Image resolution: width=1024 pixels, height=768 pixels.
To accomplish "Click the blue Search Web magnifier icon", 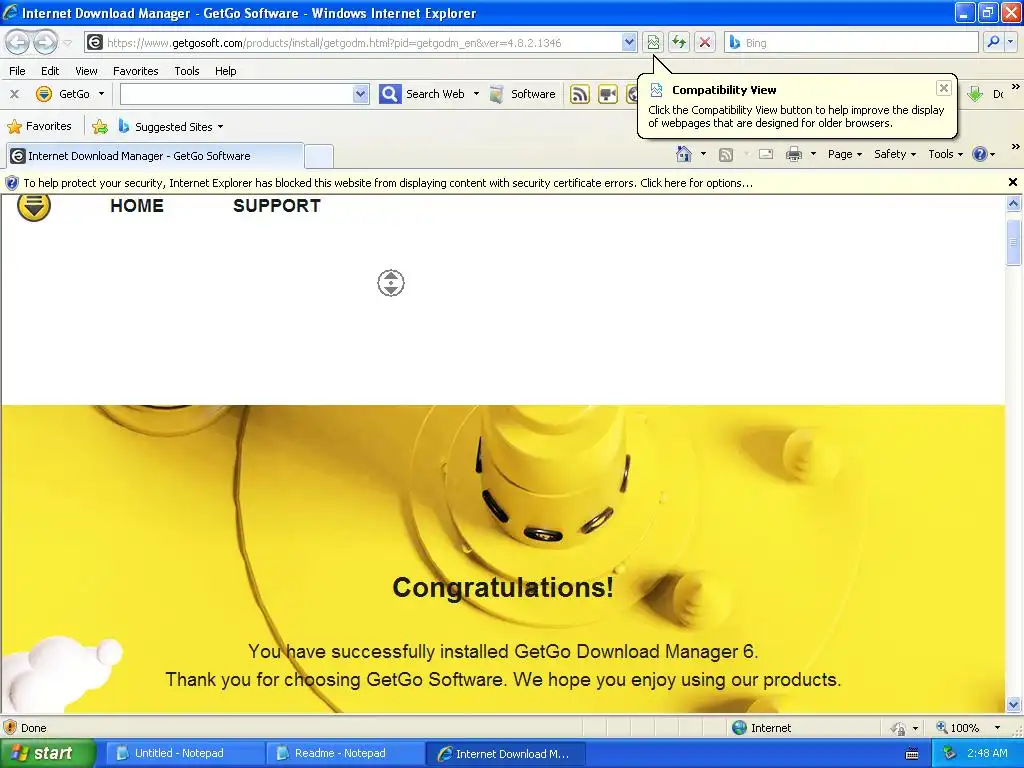I will coord(390,94).
